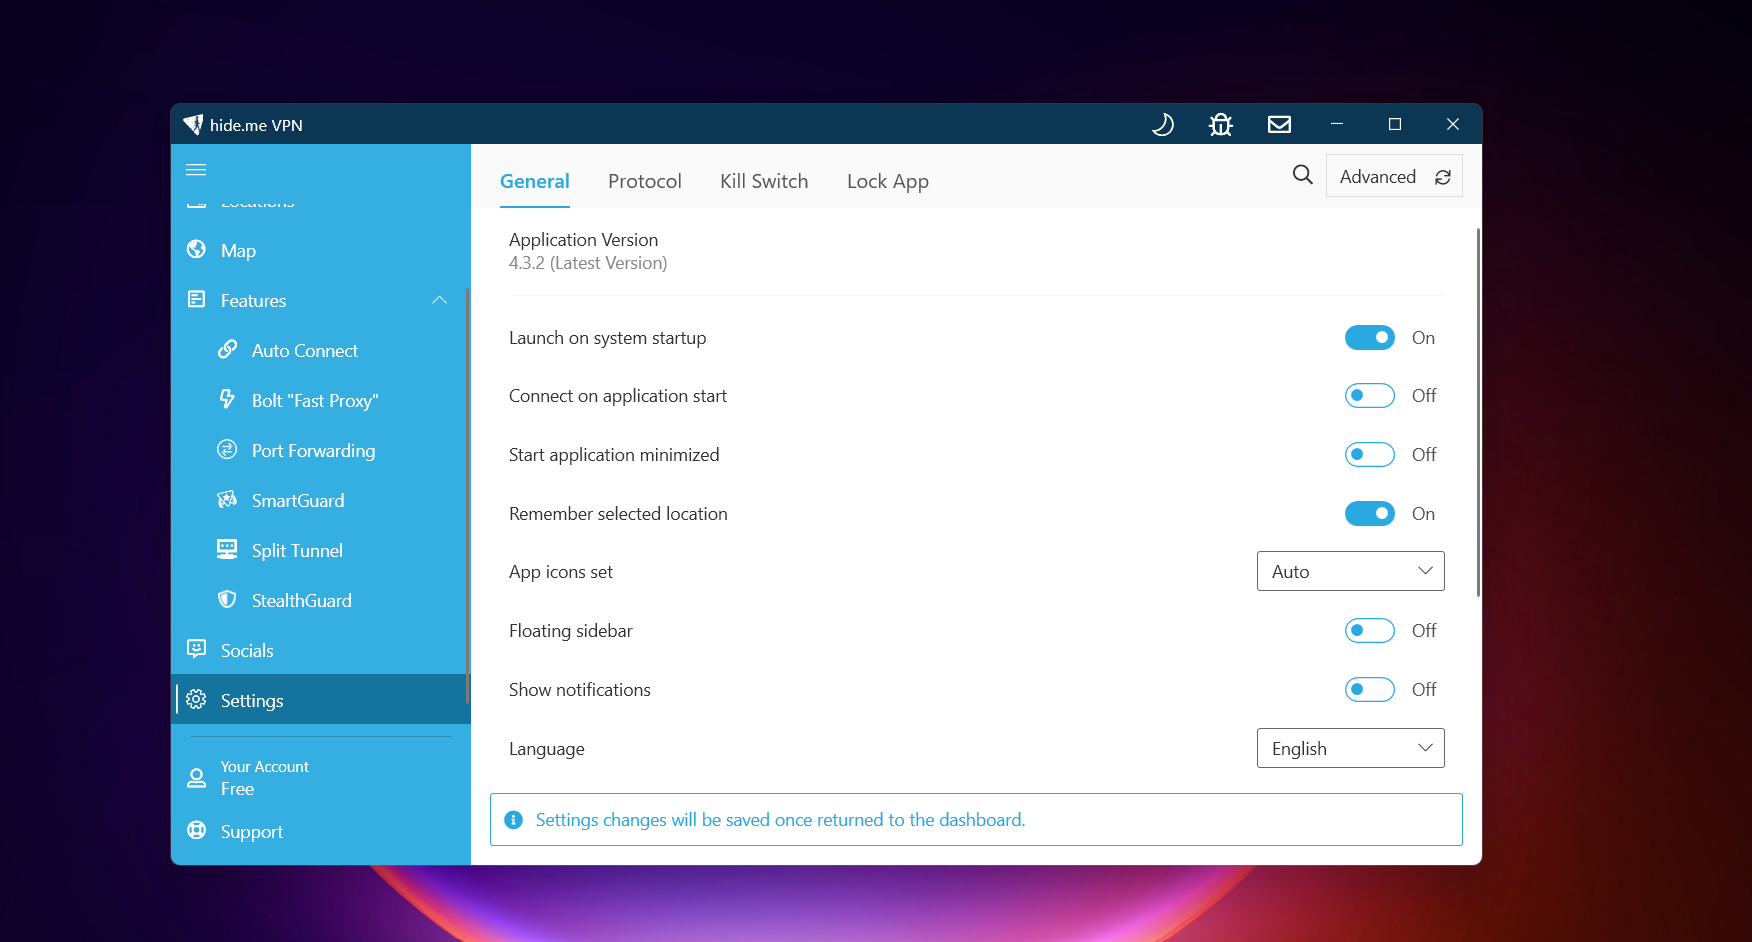Enable Floating sidebar toggle

coord(1370,631)
